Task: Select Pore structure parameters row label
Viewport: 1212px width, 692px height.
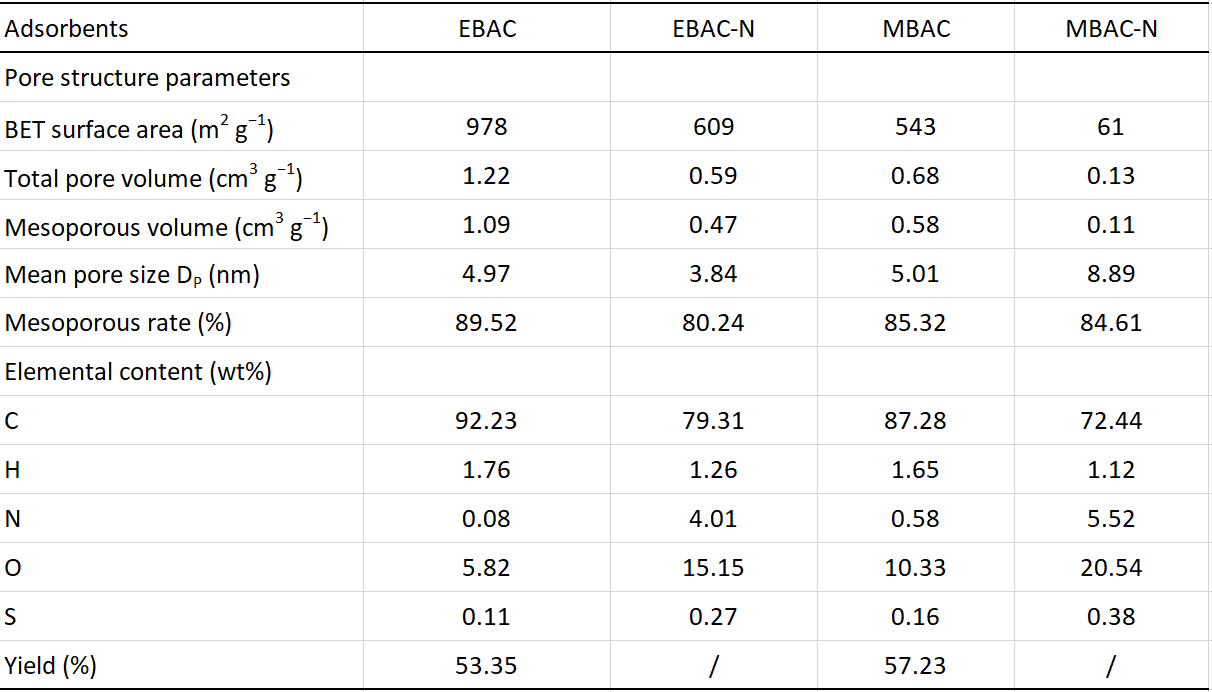Action: [148, 78]
